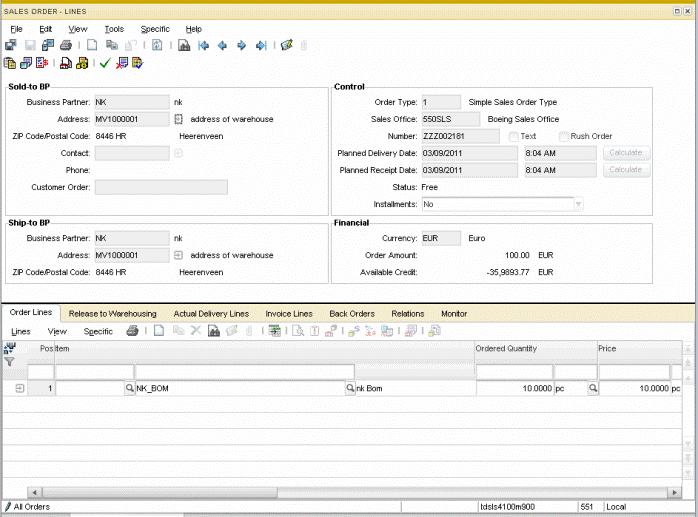Click the Print icon in main toolbar
This screenshot has width=698, height=517.
[x=66, y=46]
